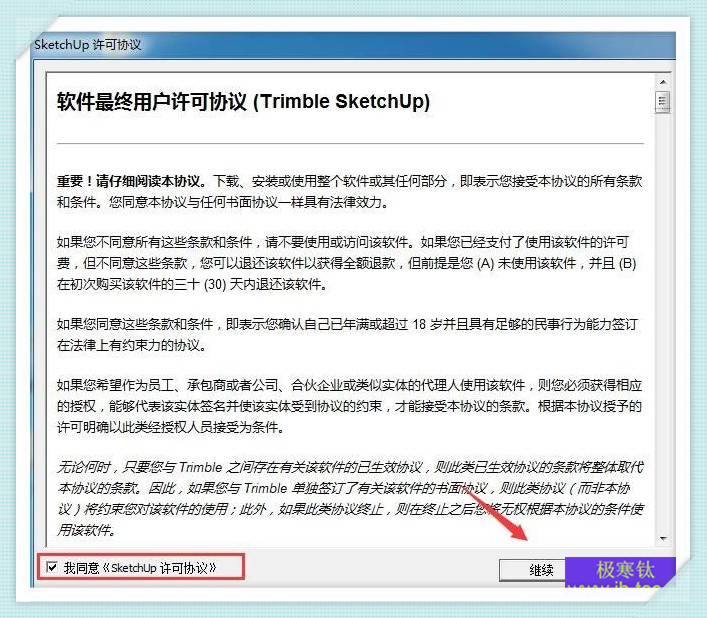The width and height of the screenshot is (707, 618).
Task: Click the paragraph starting 如果您不同意所有这些条款和条件
Action: [x=346, y=263]
